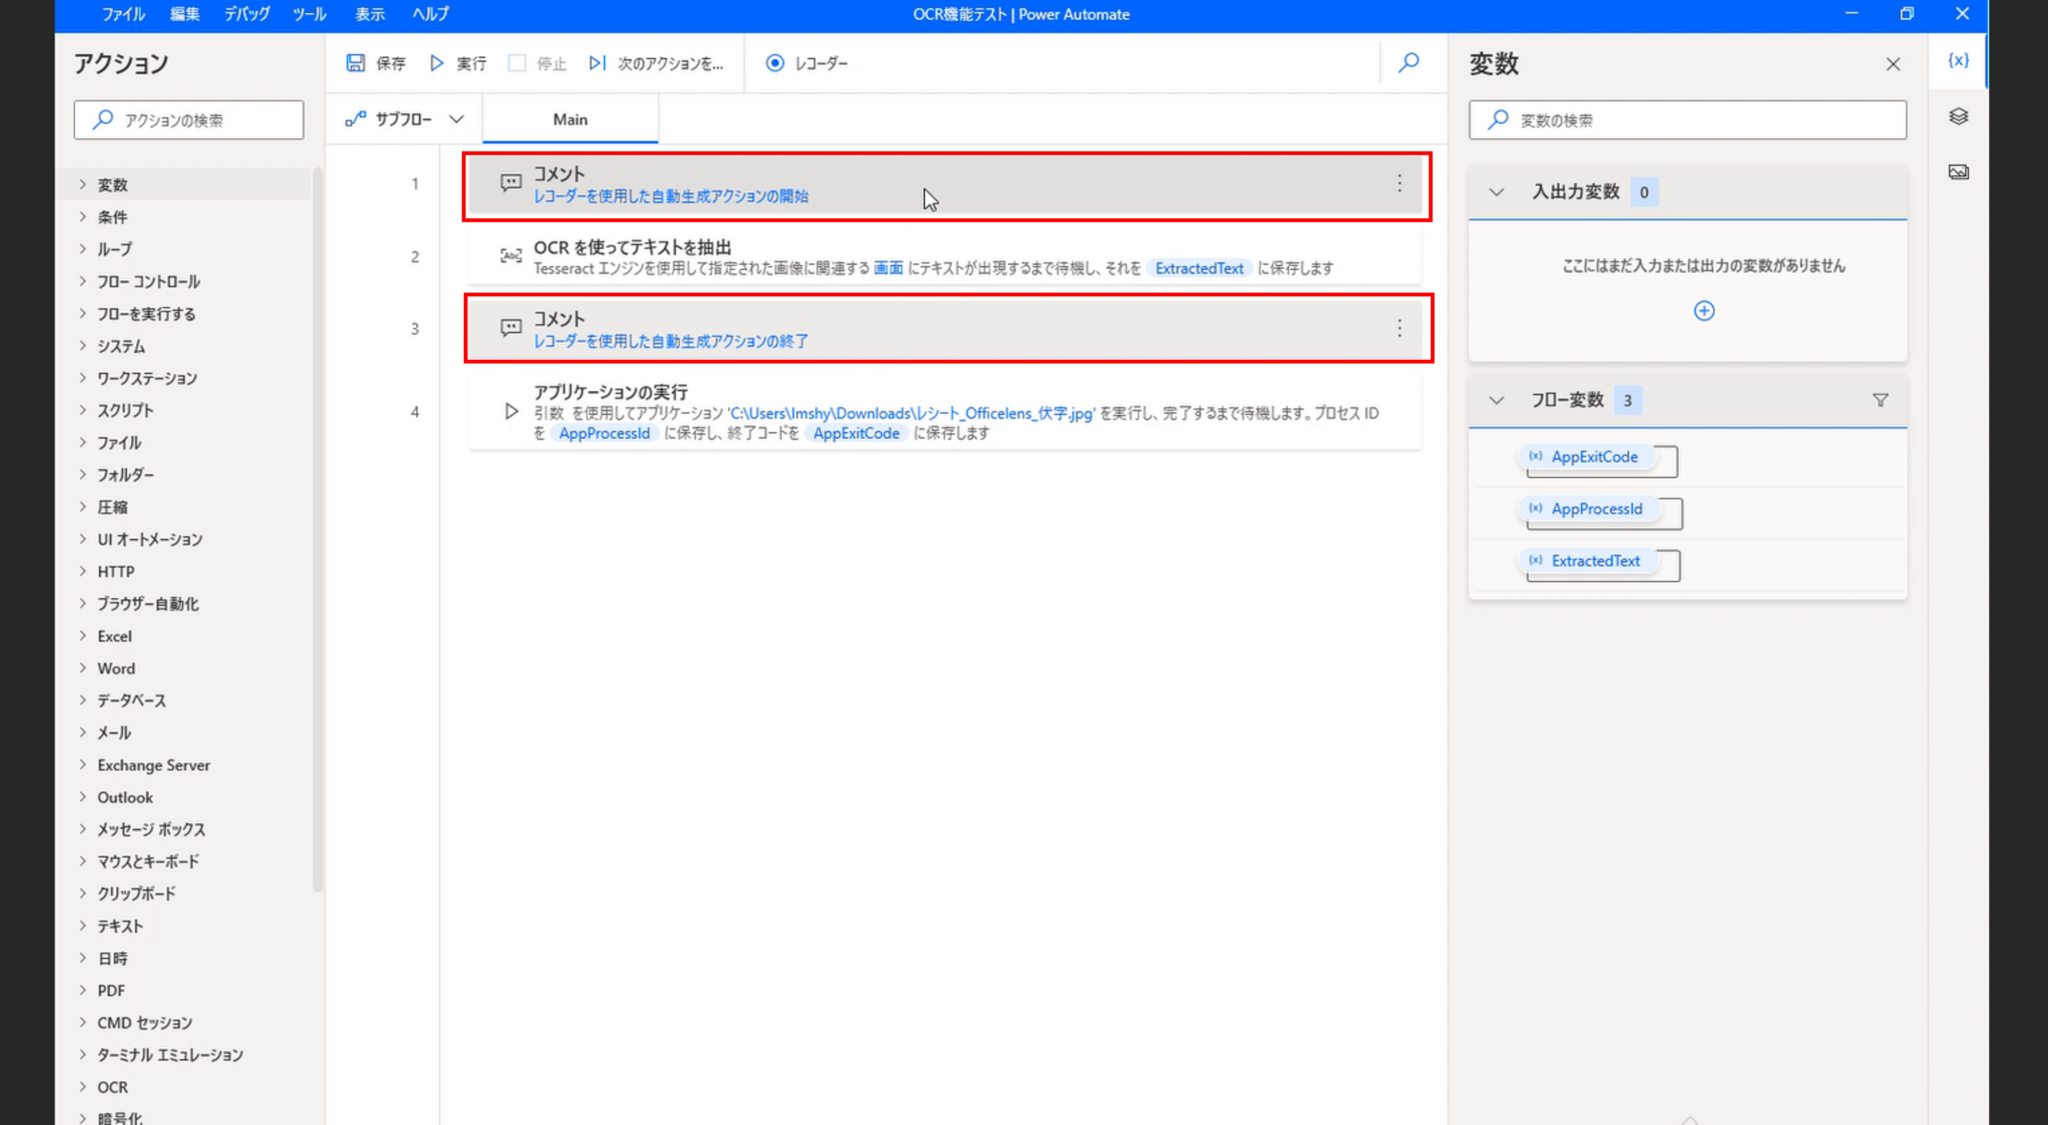Open the kebab menu on first コメント action
This screenshot has width=2048, height=1125.
point(1399,184)
